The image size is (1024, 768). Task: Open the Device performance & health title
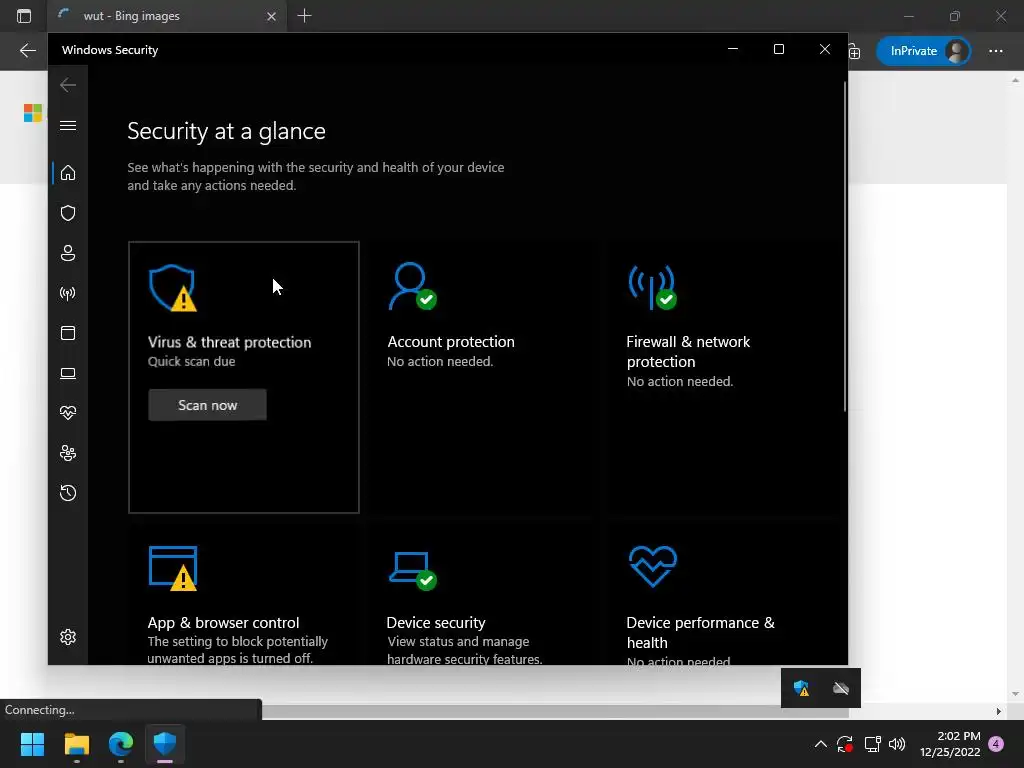[700, 632]
